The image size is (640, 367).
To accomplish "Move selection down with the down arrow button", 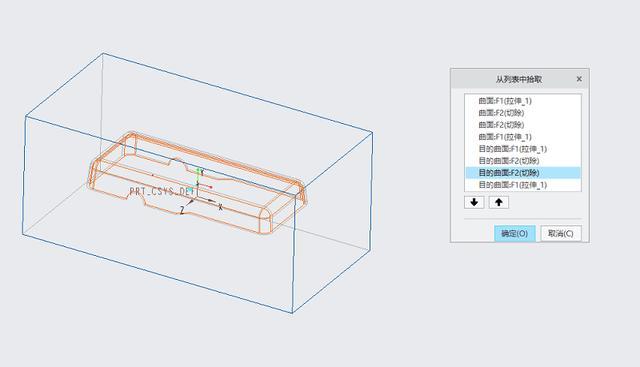I will (474, 202).
